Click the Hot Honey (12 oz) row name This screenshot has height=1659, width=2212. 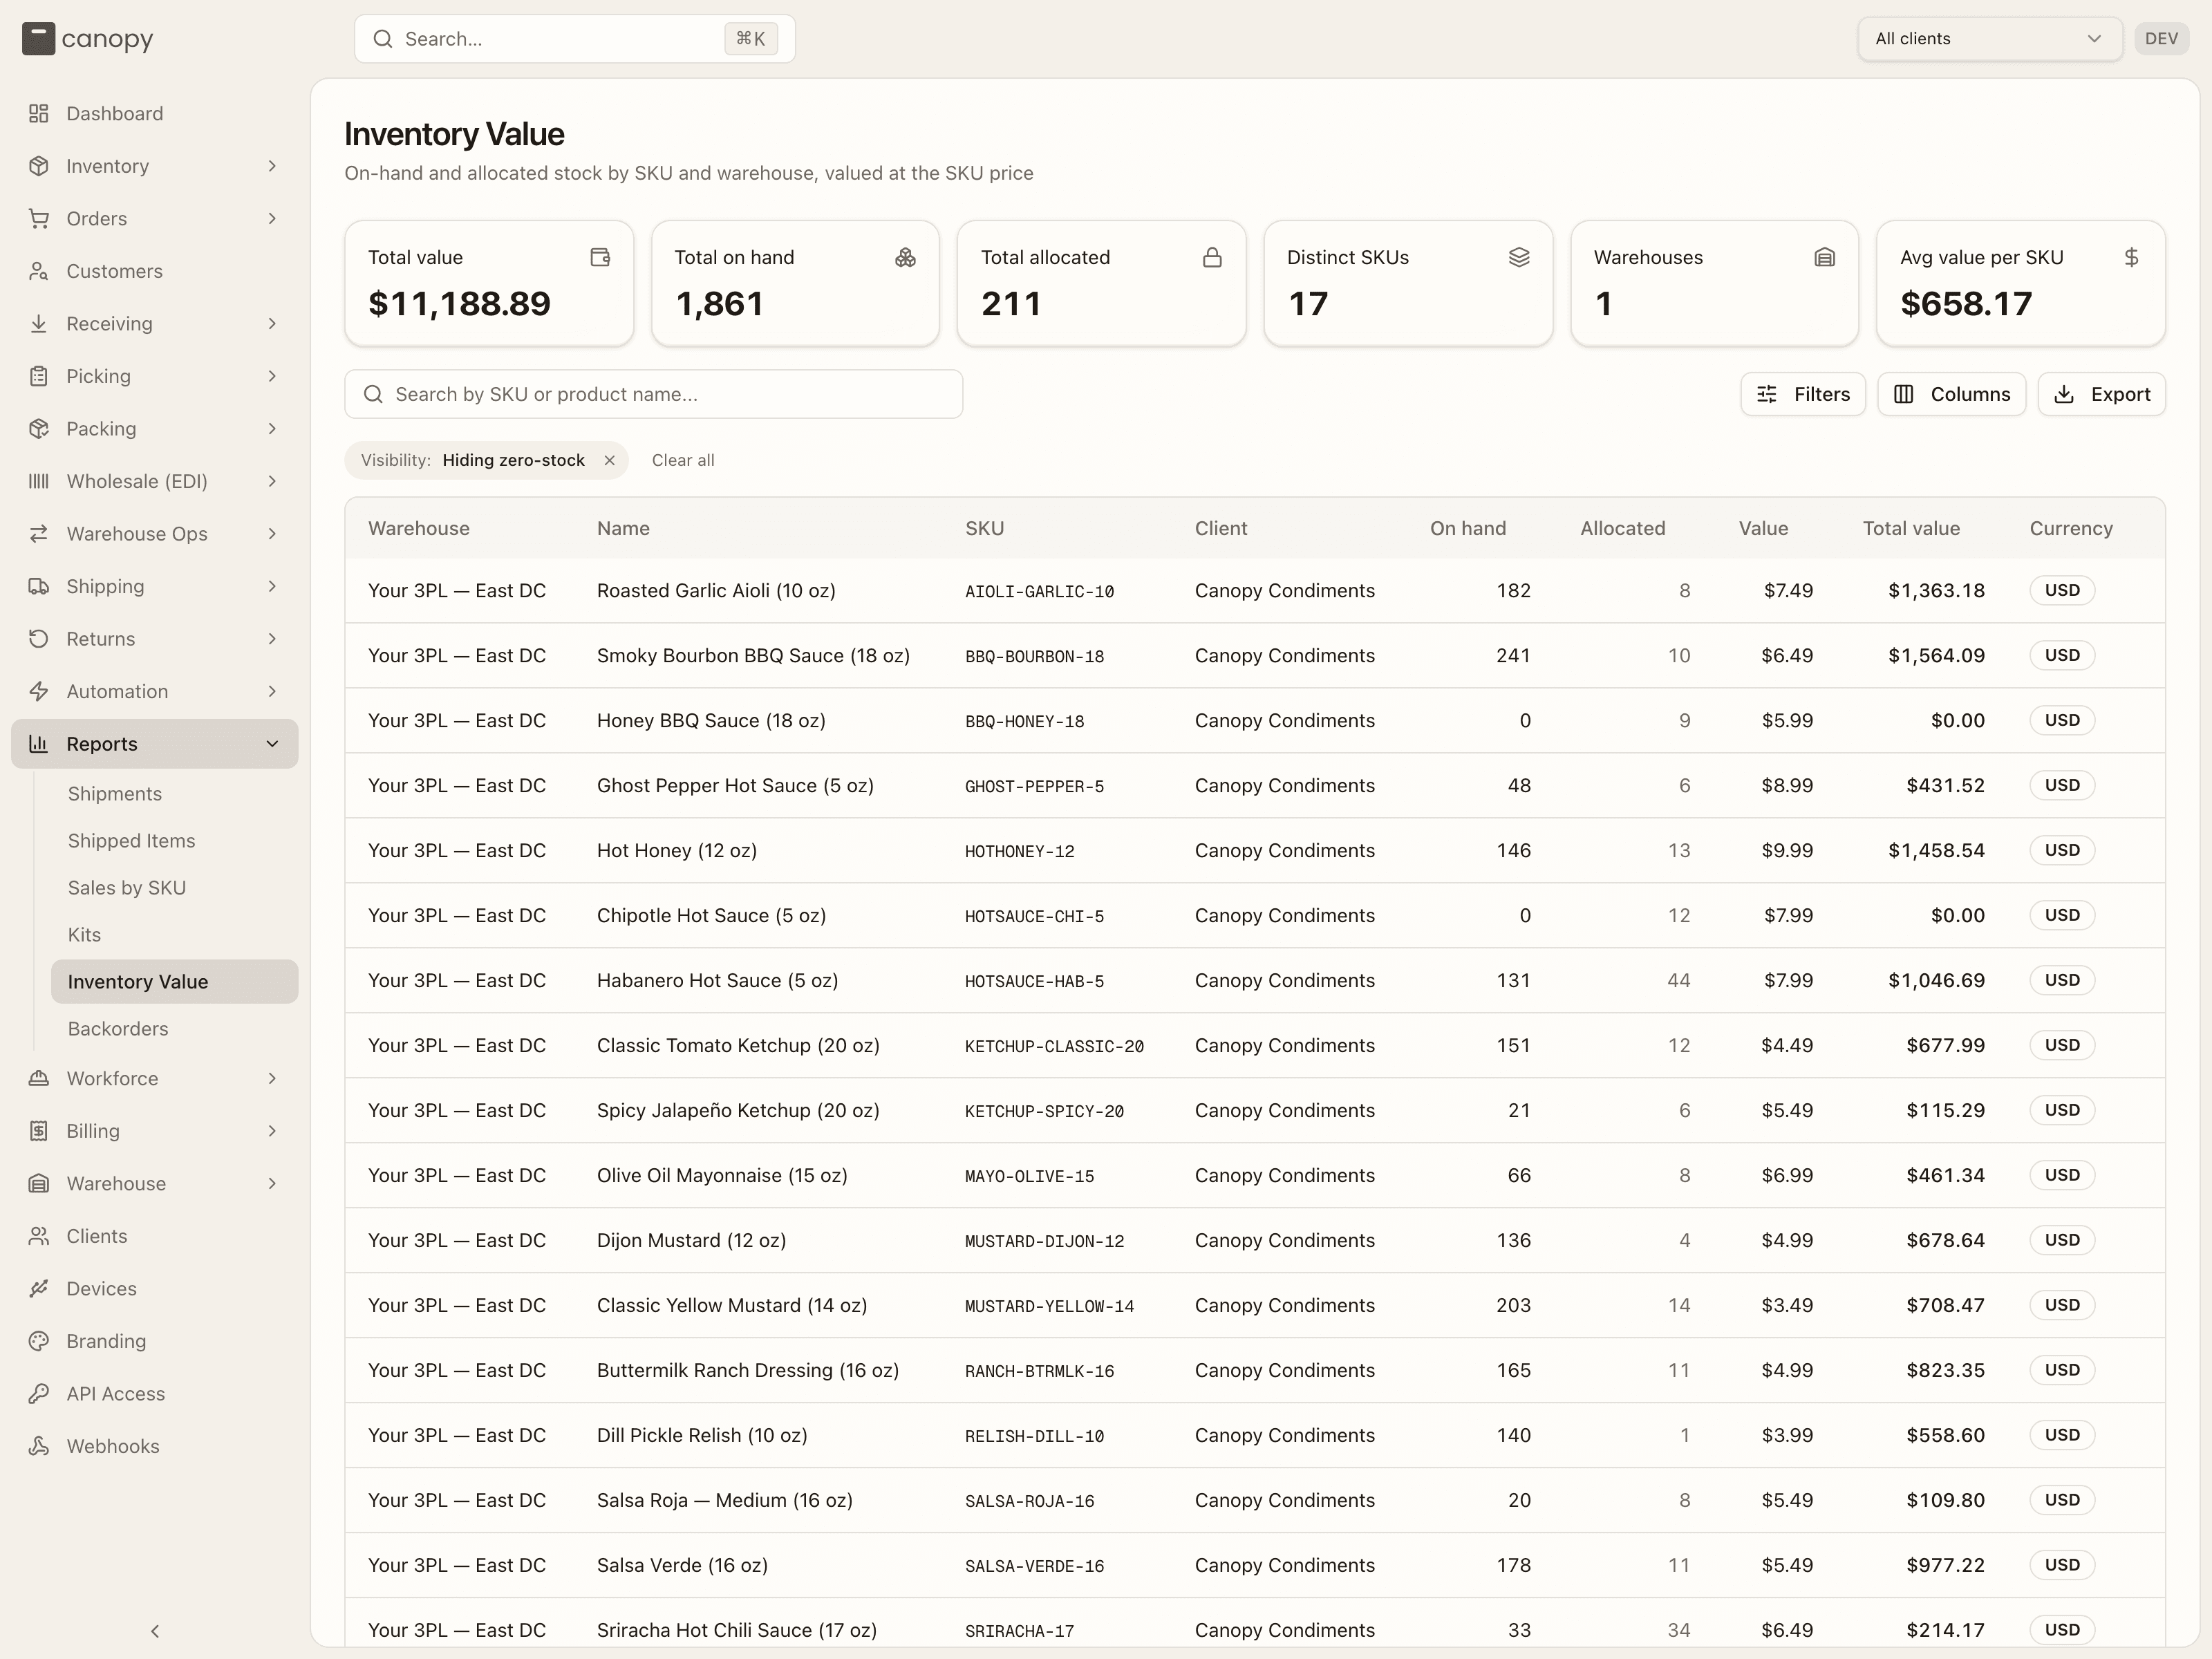[676, 850]
